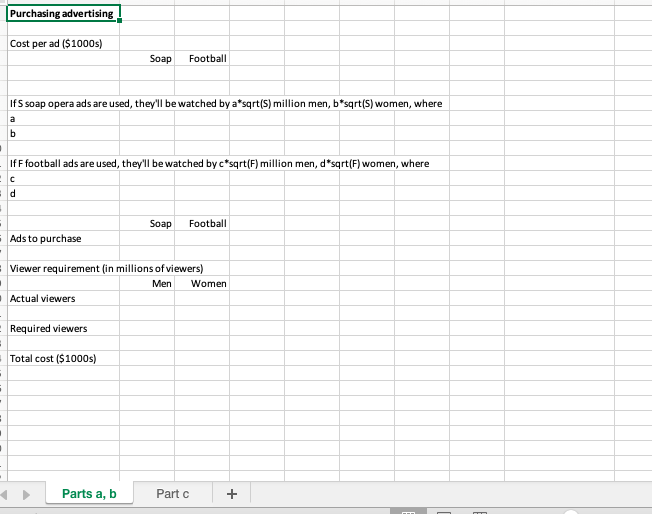Select the cell labeled a
This screenshot has height=514, width=652.
[63, 119]
